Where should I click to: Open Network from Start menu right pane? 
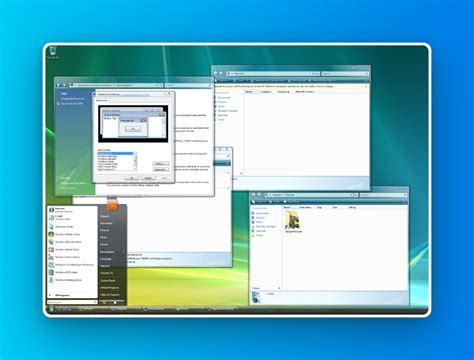click(x=105, y=266)
